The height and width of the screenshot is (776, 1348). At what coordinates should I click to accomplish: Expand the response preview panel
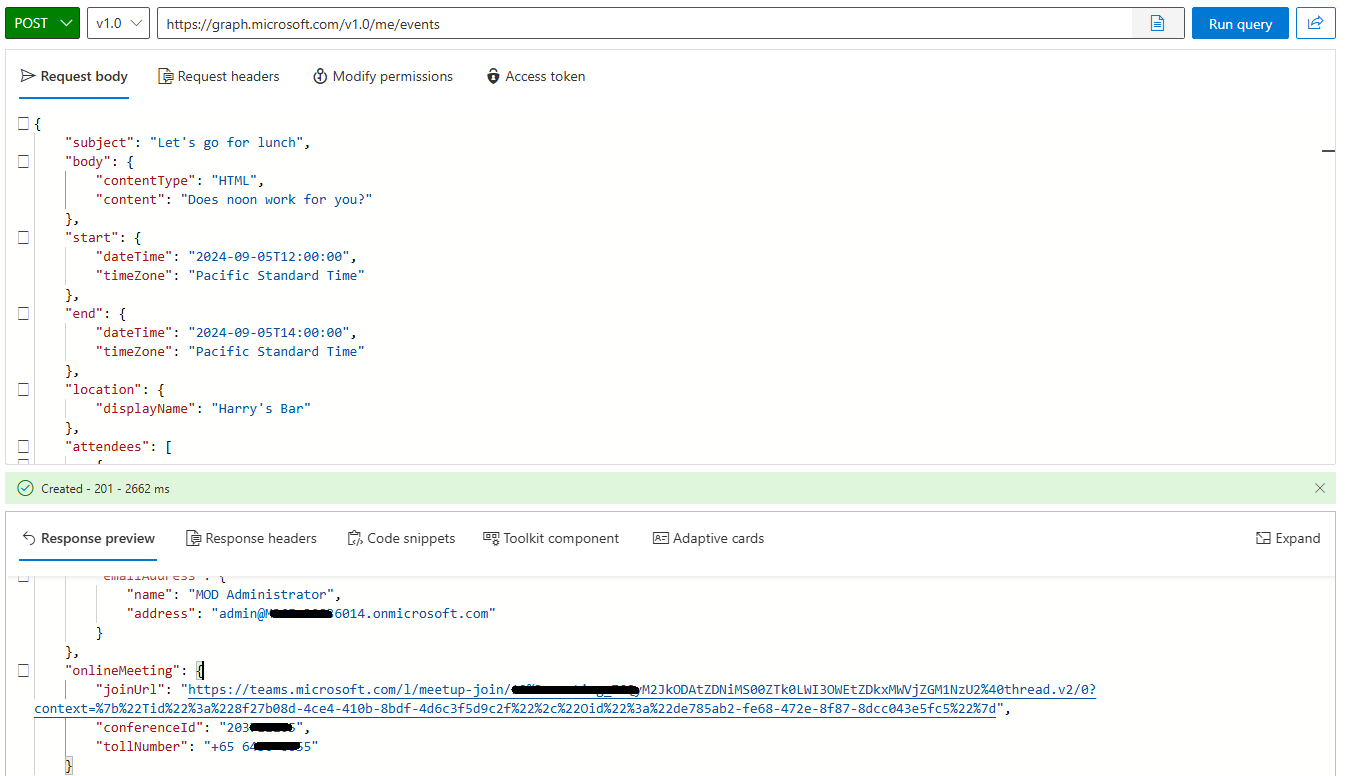(1288, 538)
